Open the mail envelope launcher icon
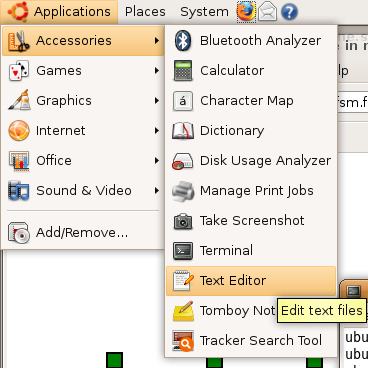The height and width of the screenshot is (368, 368). (x=268, y=12)
